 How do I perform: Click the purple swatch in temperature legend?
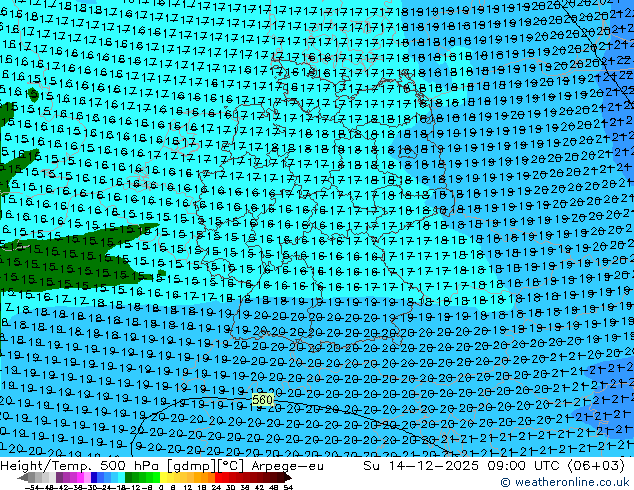pyautogui.click(x=59, y=477)
